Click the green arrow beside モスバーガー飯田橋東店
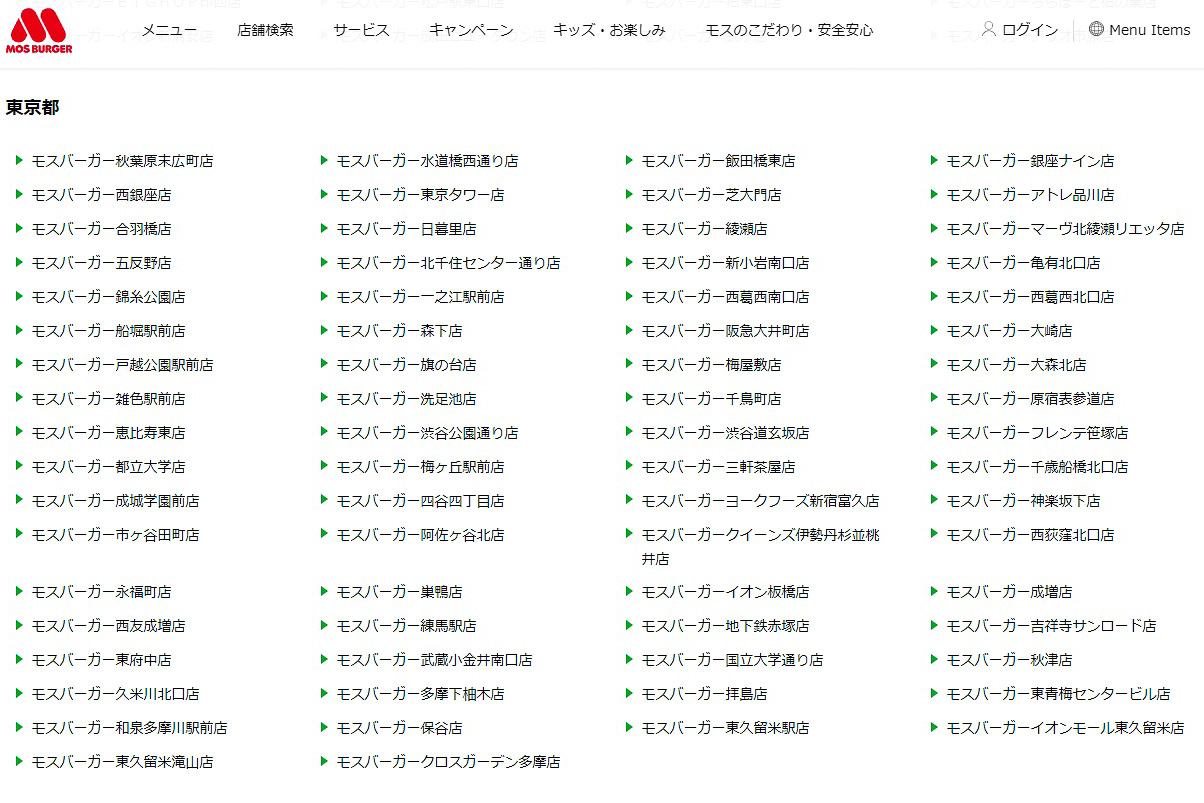 (629, 160)
